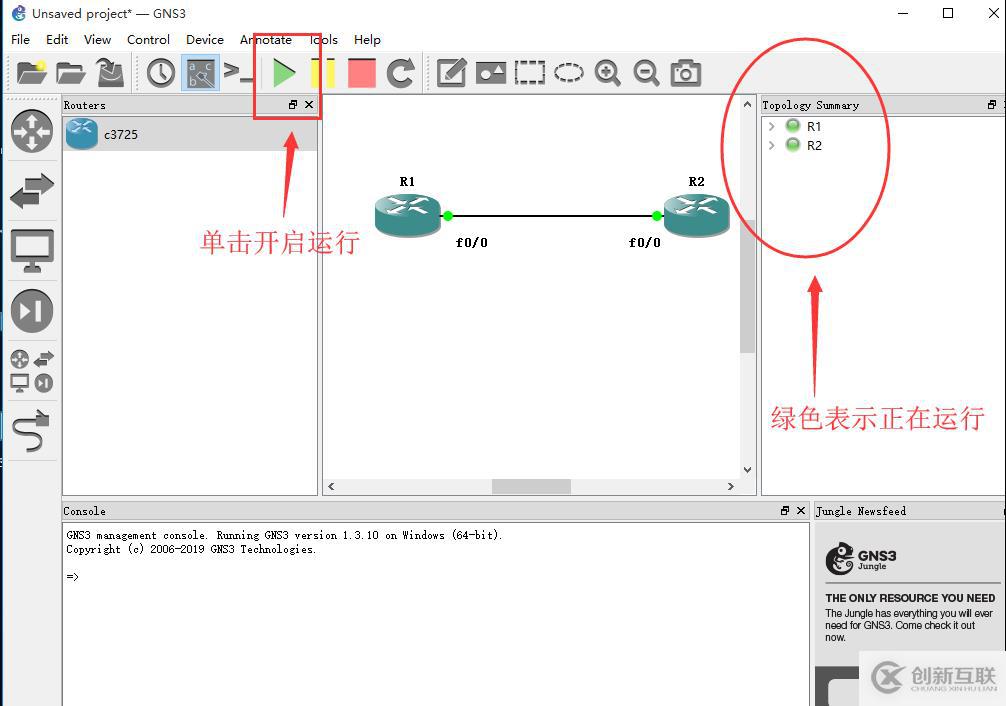
Task: Reload all devices icon
Action: pos(400,73)
